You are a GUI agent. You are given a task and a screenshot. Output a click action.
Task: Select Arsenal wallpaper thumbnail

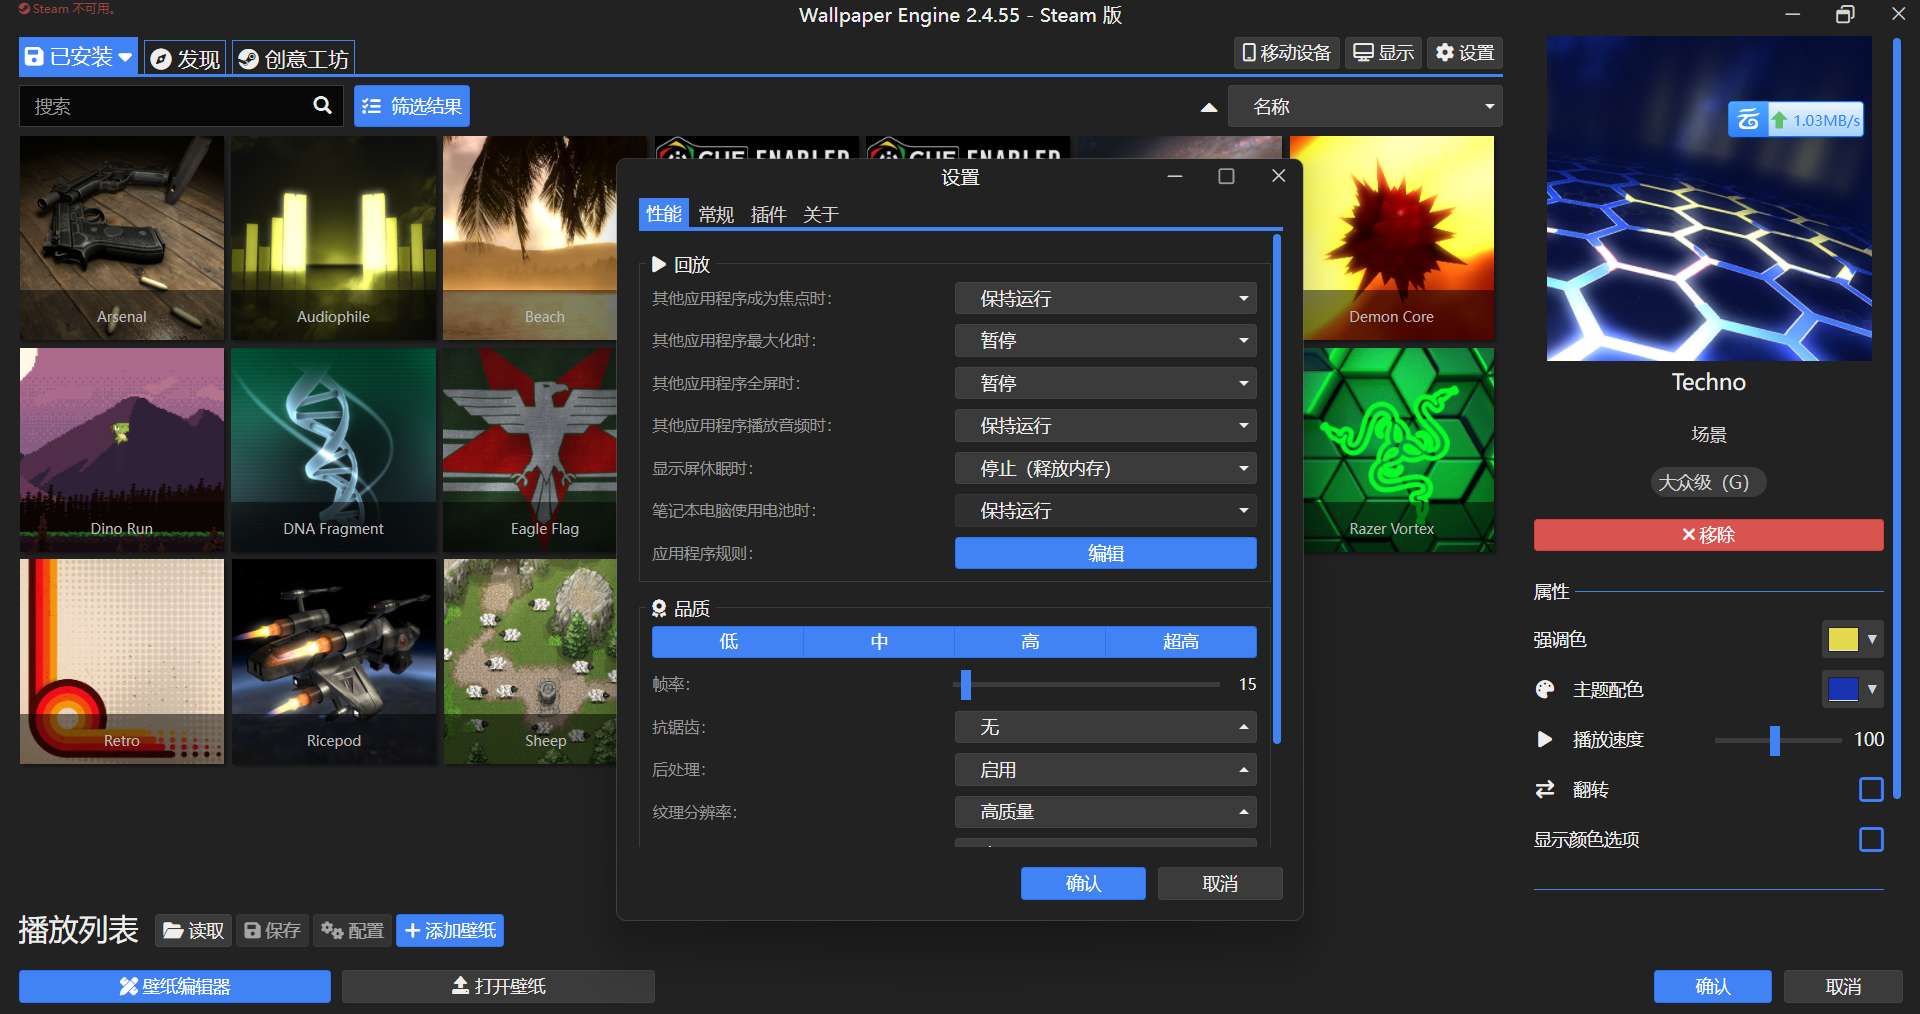[122, 238]
